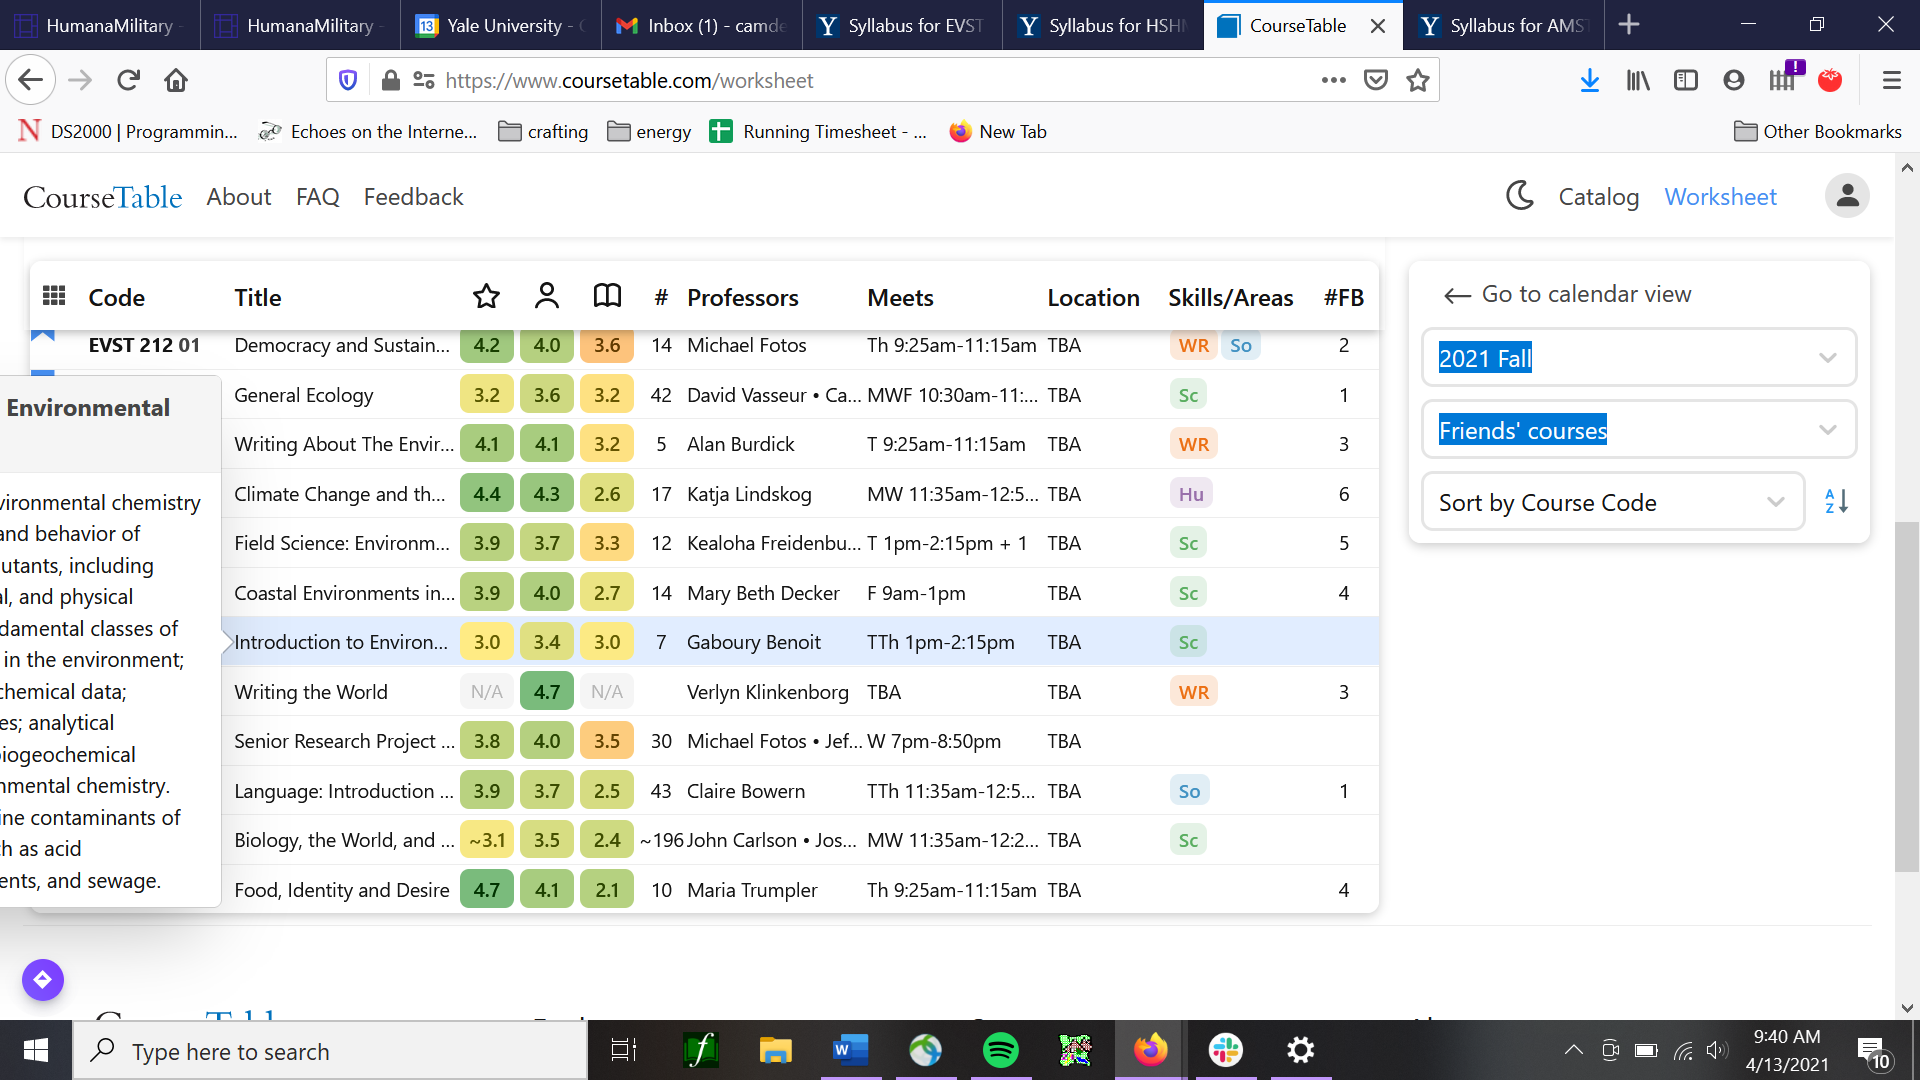Go to browser home page
The image size is (1920, 1080).
[176, 80]
